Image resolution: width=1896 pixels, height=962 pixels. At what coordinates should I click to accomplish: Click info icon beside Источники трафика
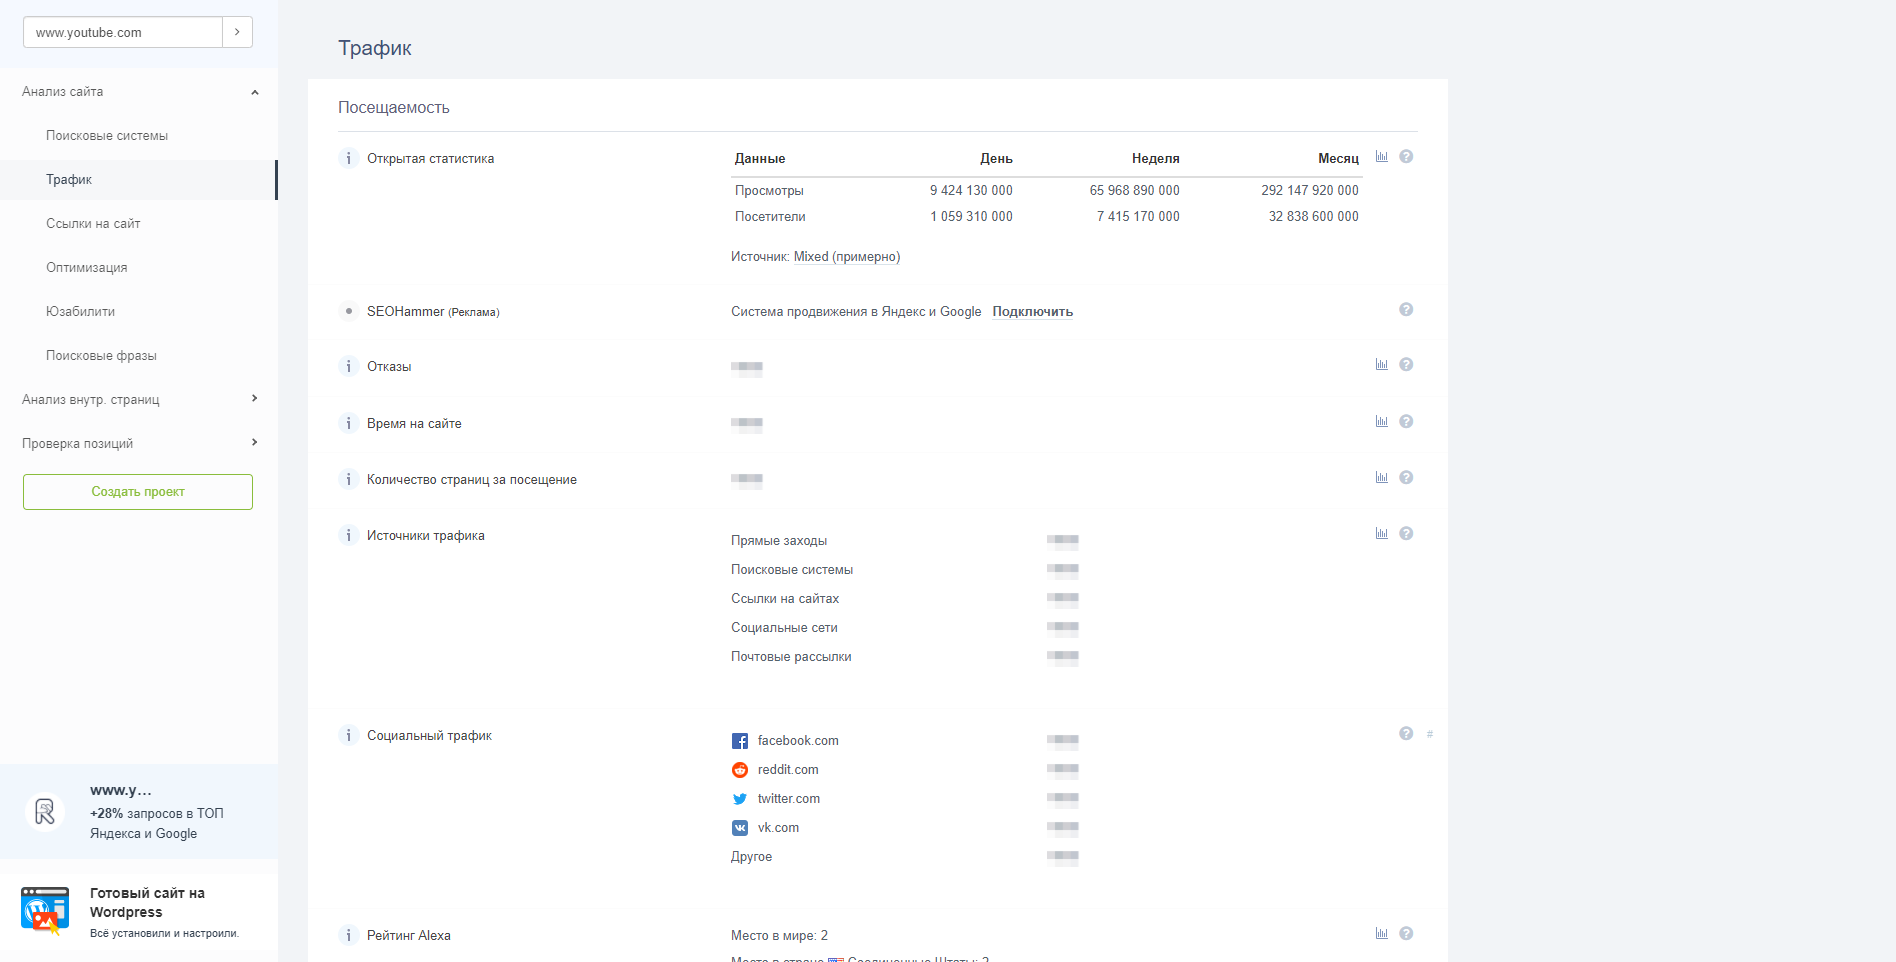348,535
